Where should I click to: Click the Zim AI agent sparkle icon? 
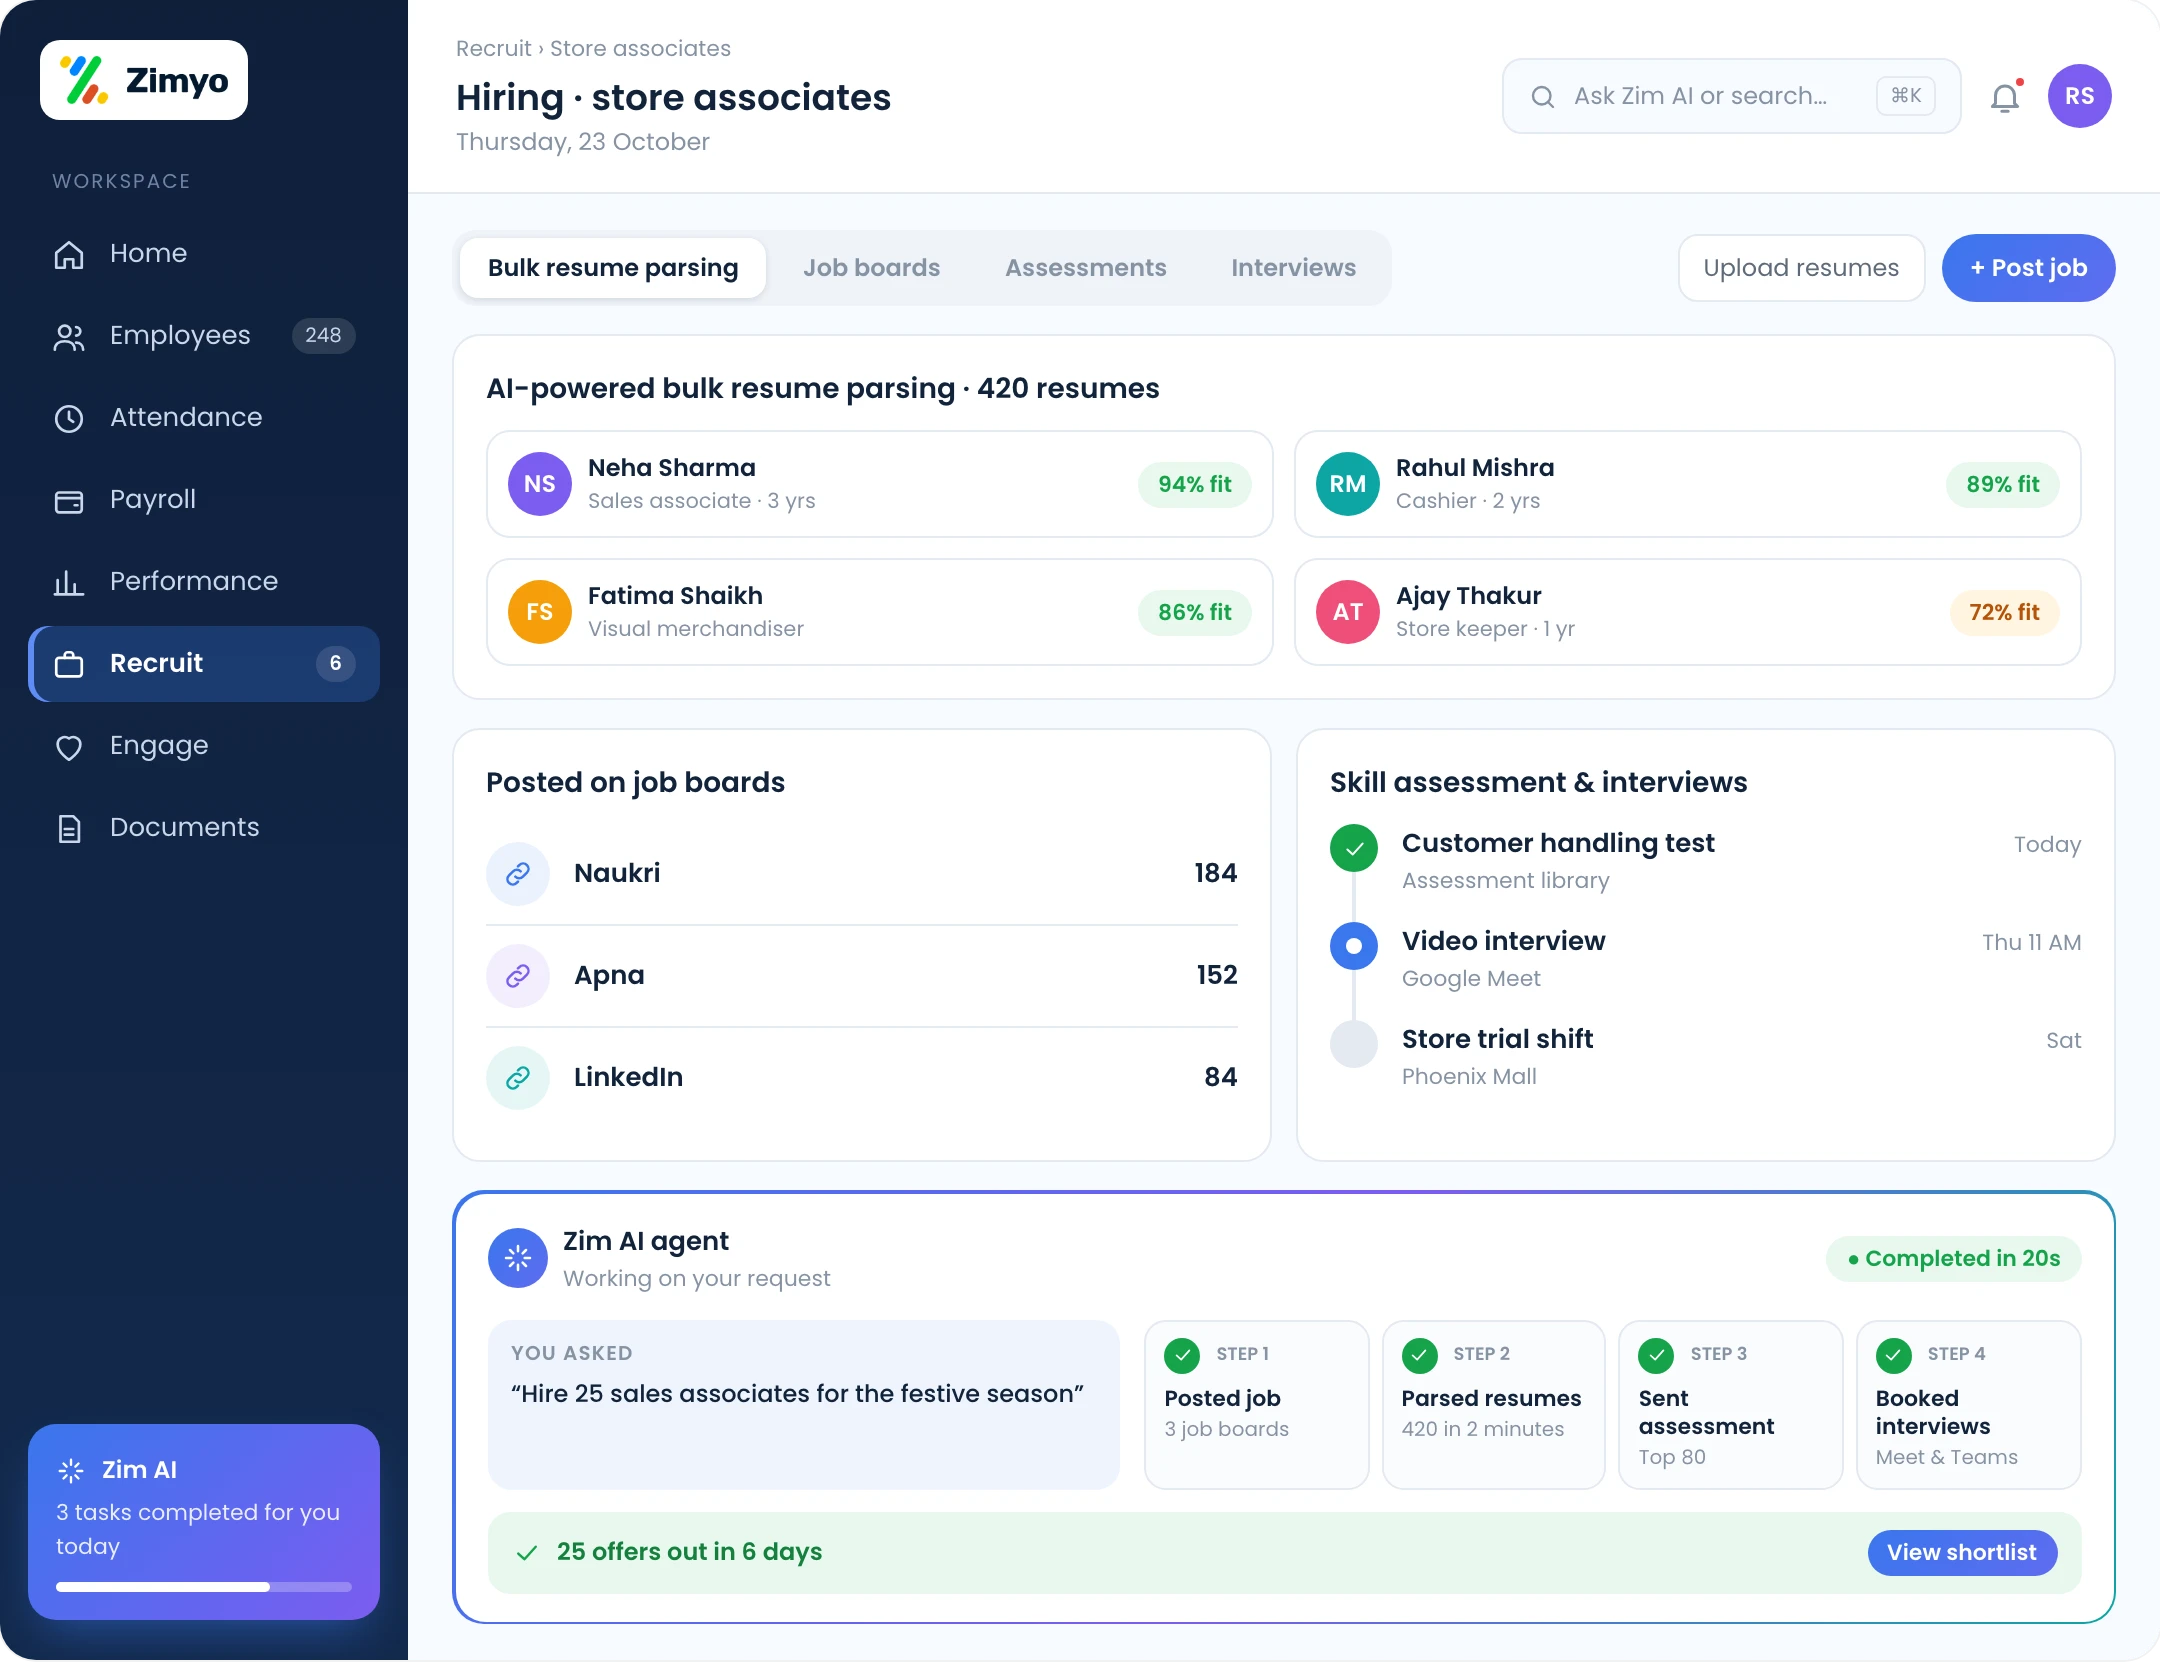tap(518, 1258)
